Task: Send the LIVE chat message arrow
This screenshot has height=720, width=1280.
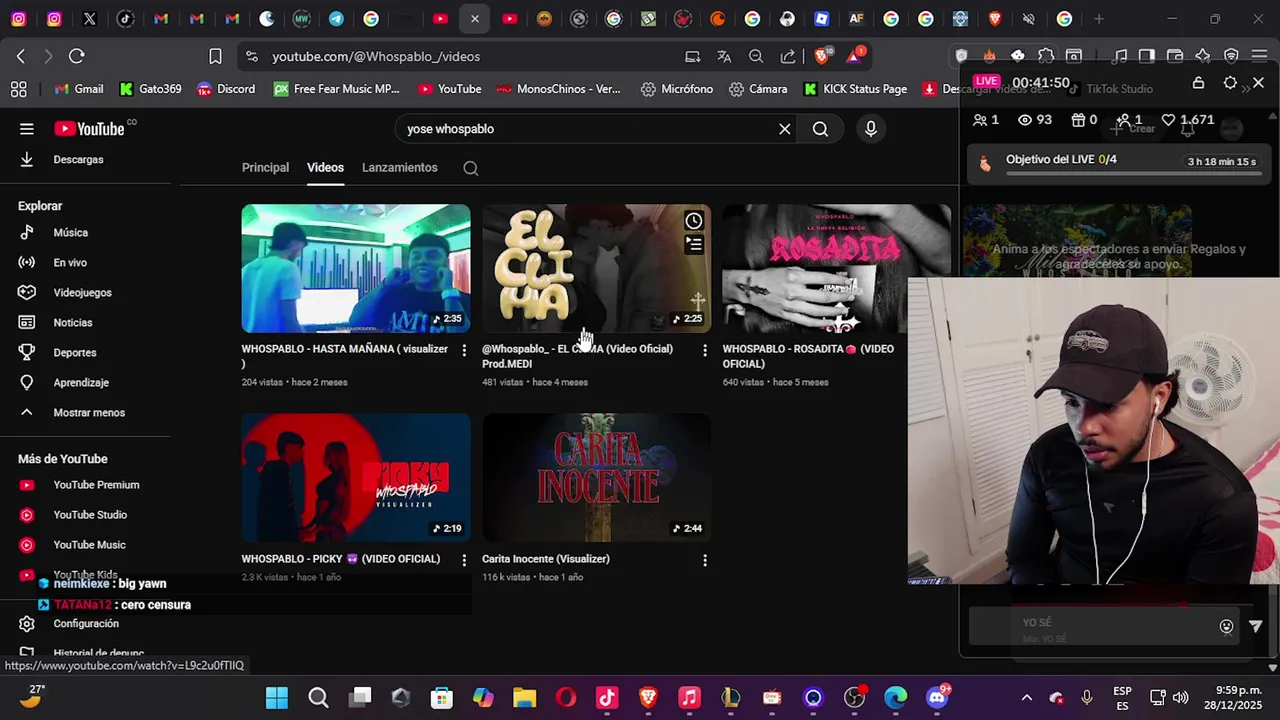Action: point(1256,626)
